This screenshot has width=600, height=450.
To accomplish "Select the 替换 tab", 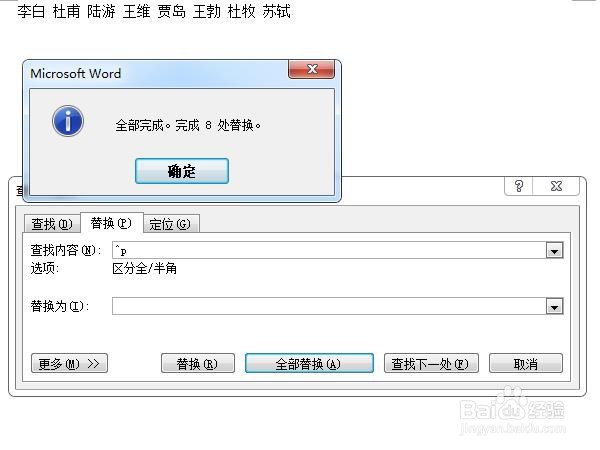I will click(111, 223).
